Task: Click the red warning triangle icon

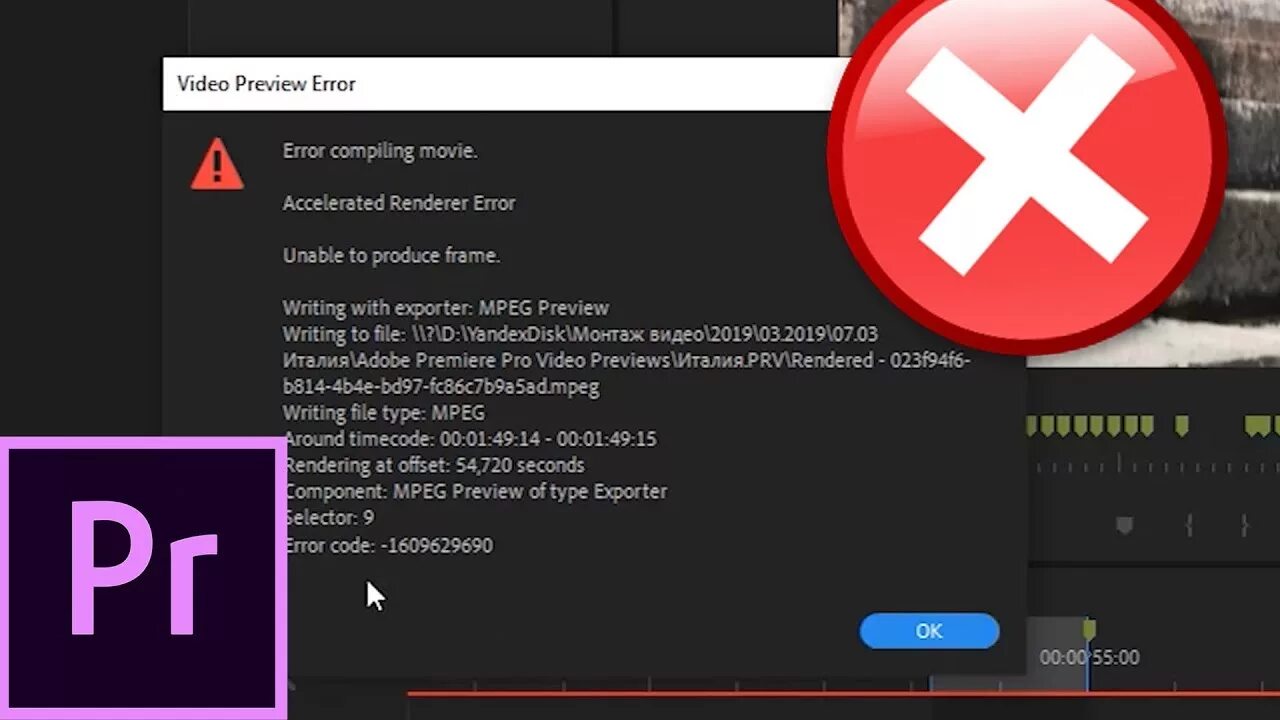Action: 217,163
